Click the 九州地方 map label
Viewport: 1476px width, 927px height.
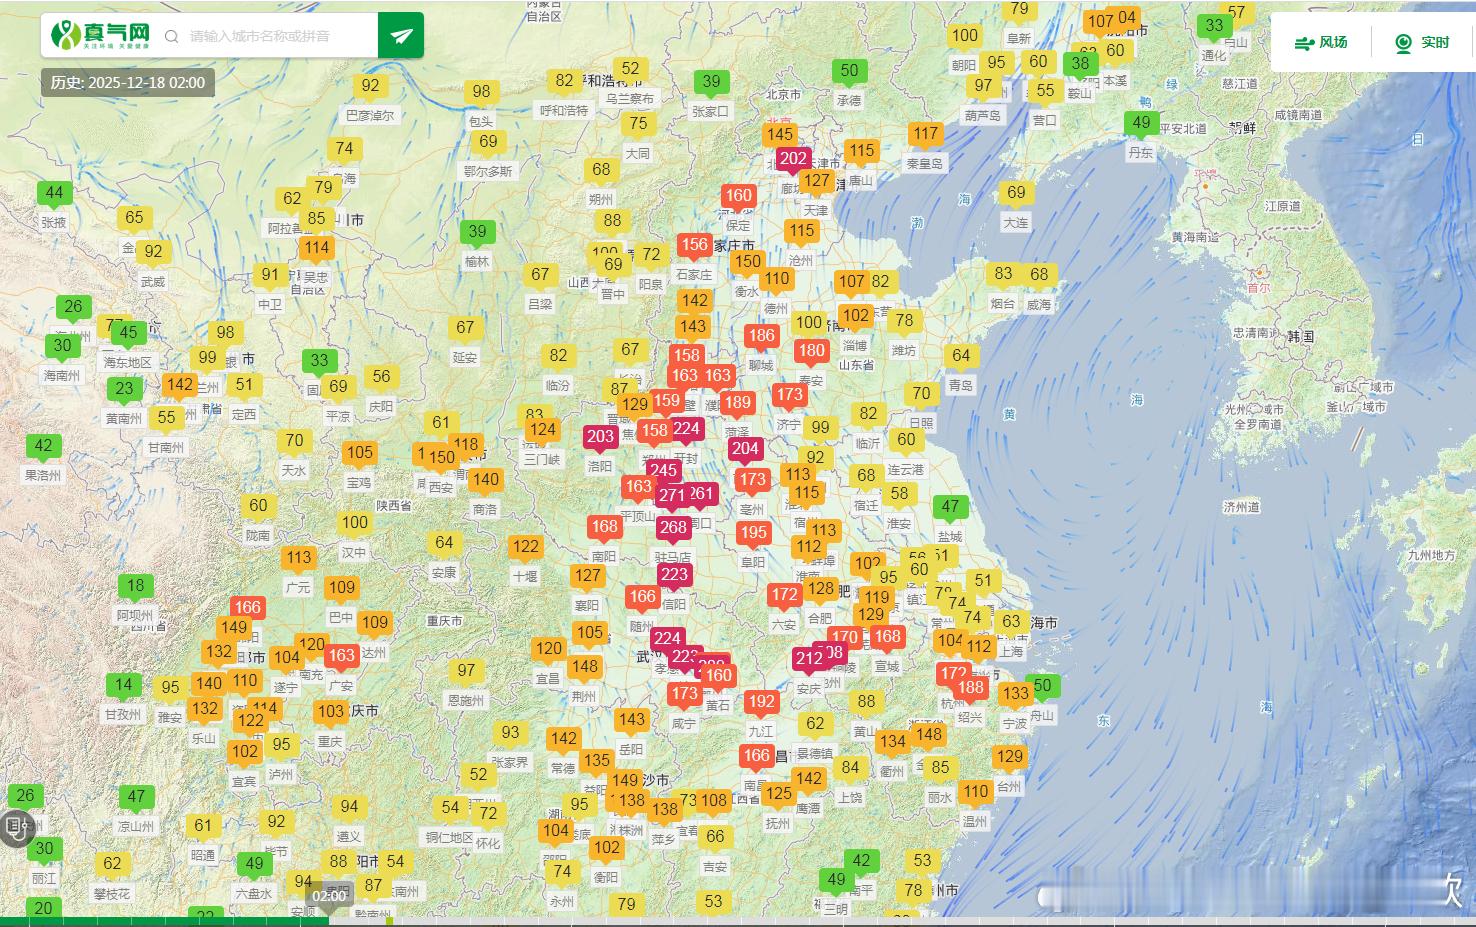point(1431,555)
